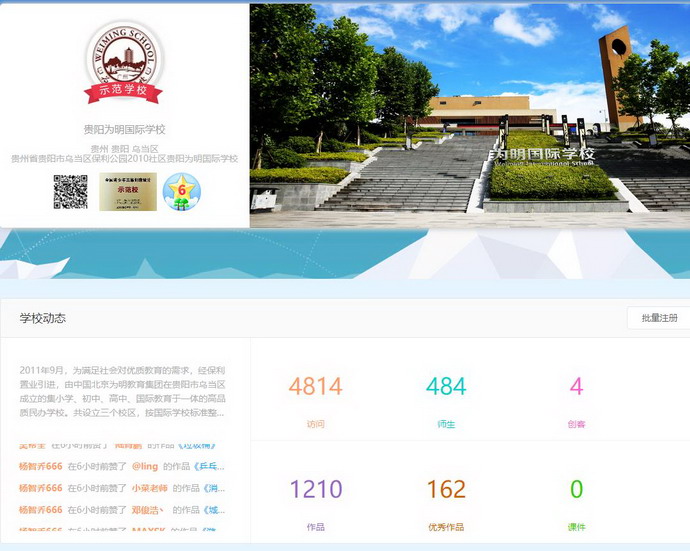Click the 162 优秀作品 count

[x=446, y=489]
